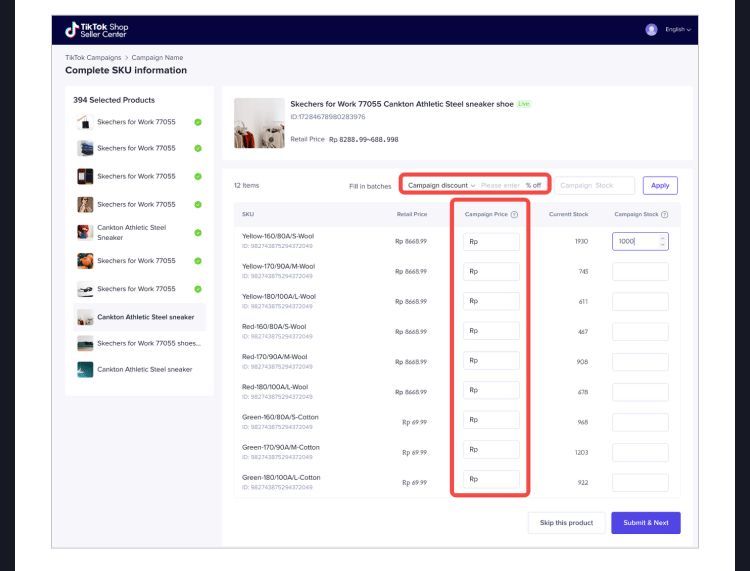Click the Submit & Next button
Screen dimensions: 750x571
[646, 523]
